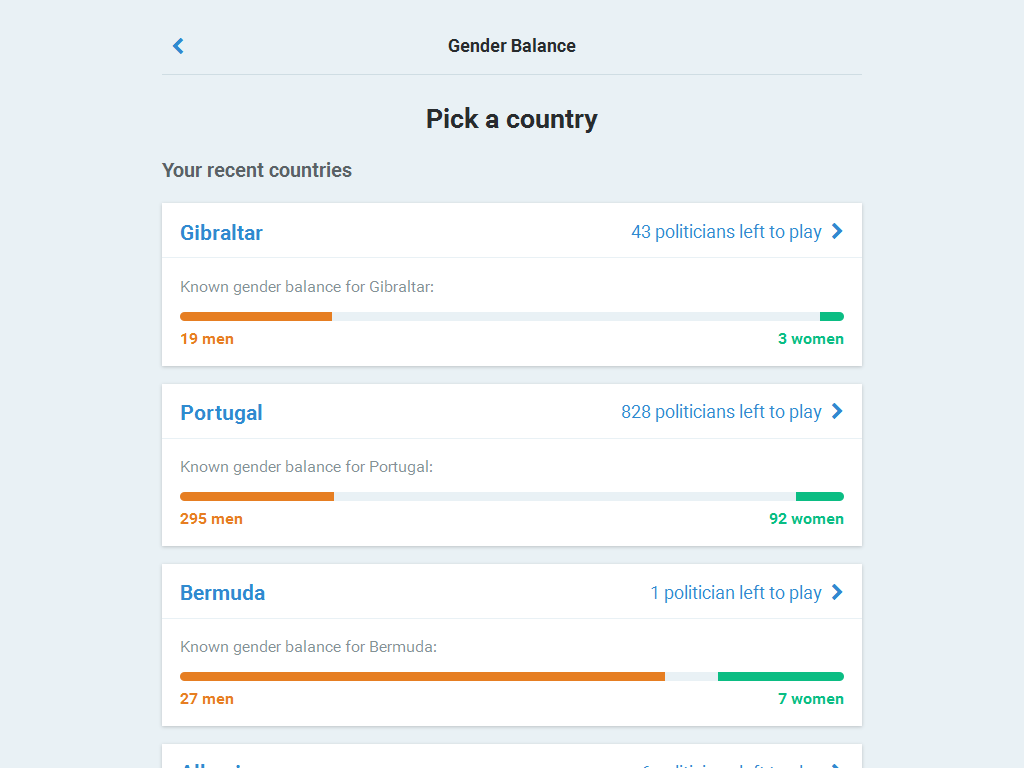This screenshot has width=1024, height=768.
Task: Click the 'Gender Balance' header title
Action: click(511, 46)
